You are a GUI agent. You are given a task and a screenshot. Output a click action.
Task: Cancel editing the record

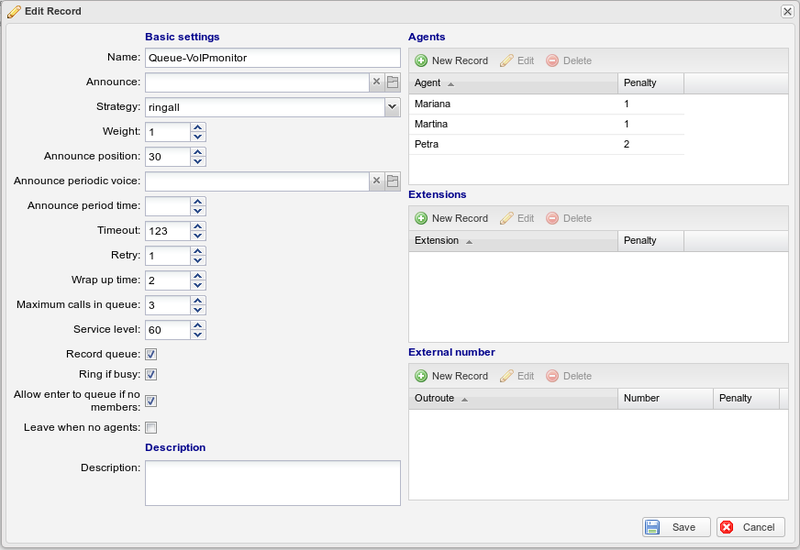pos(751,527)
